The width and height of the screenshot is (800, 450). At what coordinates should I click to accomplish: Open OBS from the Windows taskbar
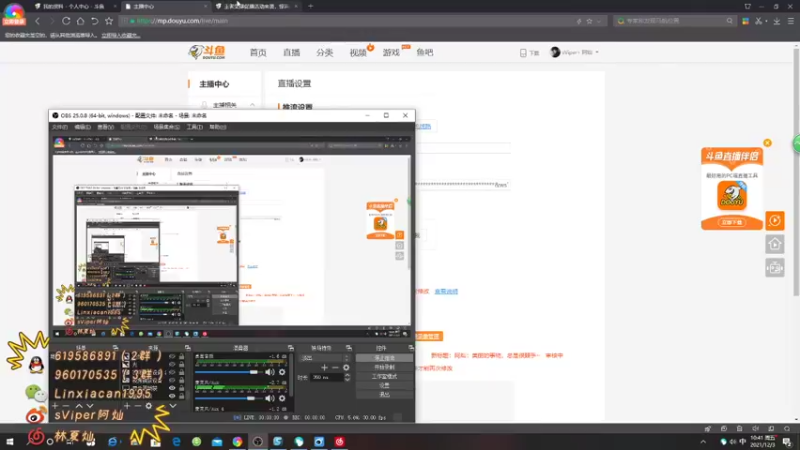tap(258, 442)
